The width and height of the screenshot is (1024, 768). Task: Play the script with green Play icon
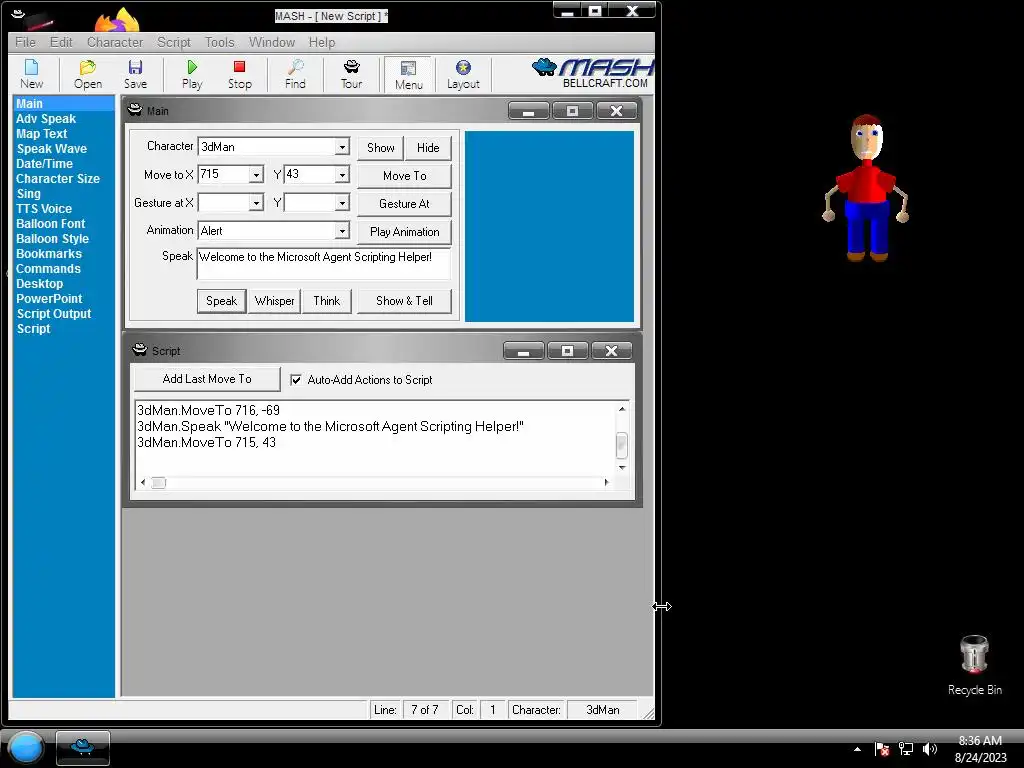192,74
